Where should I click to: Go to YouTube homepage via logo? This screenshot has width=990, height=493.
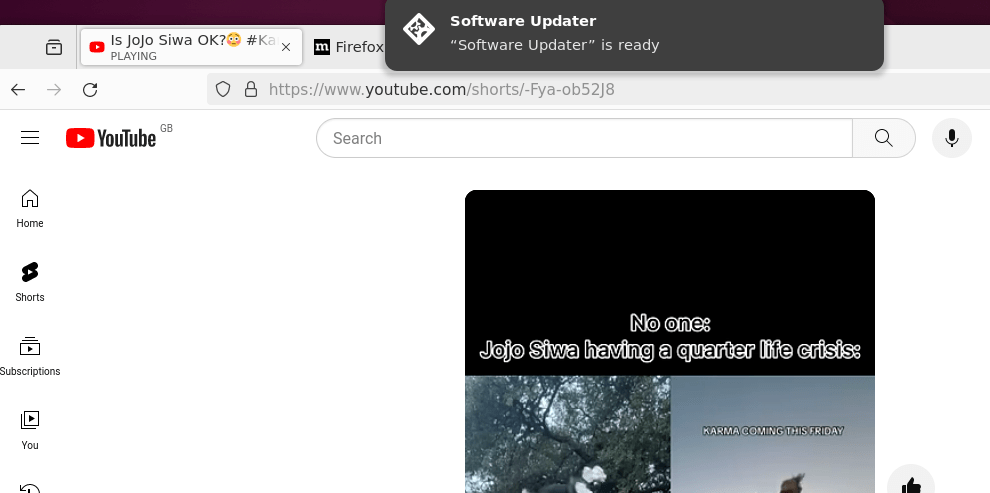[111, 138]
